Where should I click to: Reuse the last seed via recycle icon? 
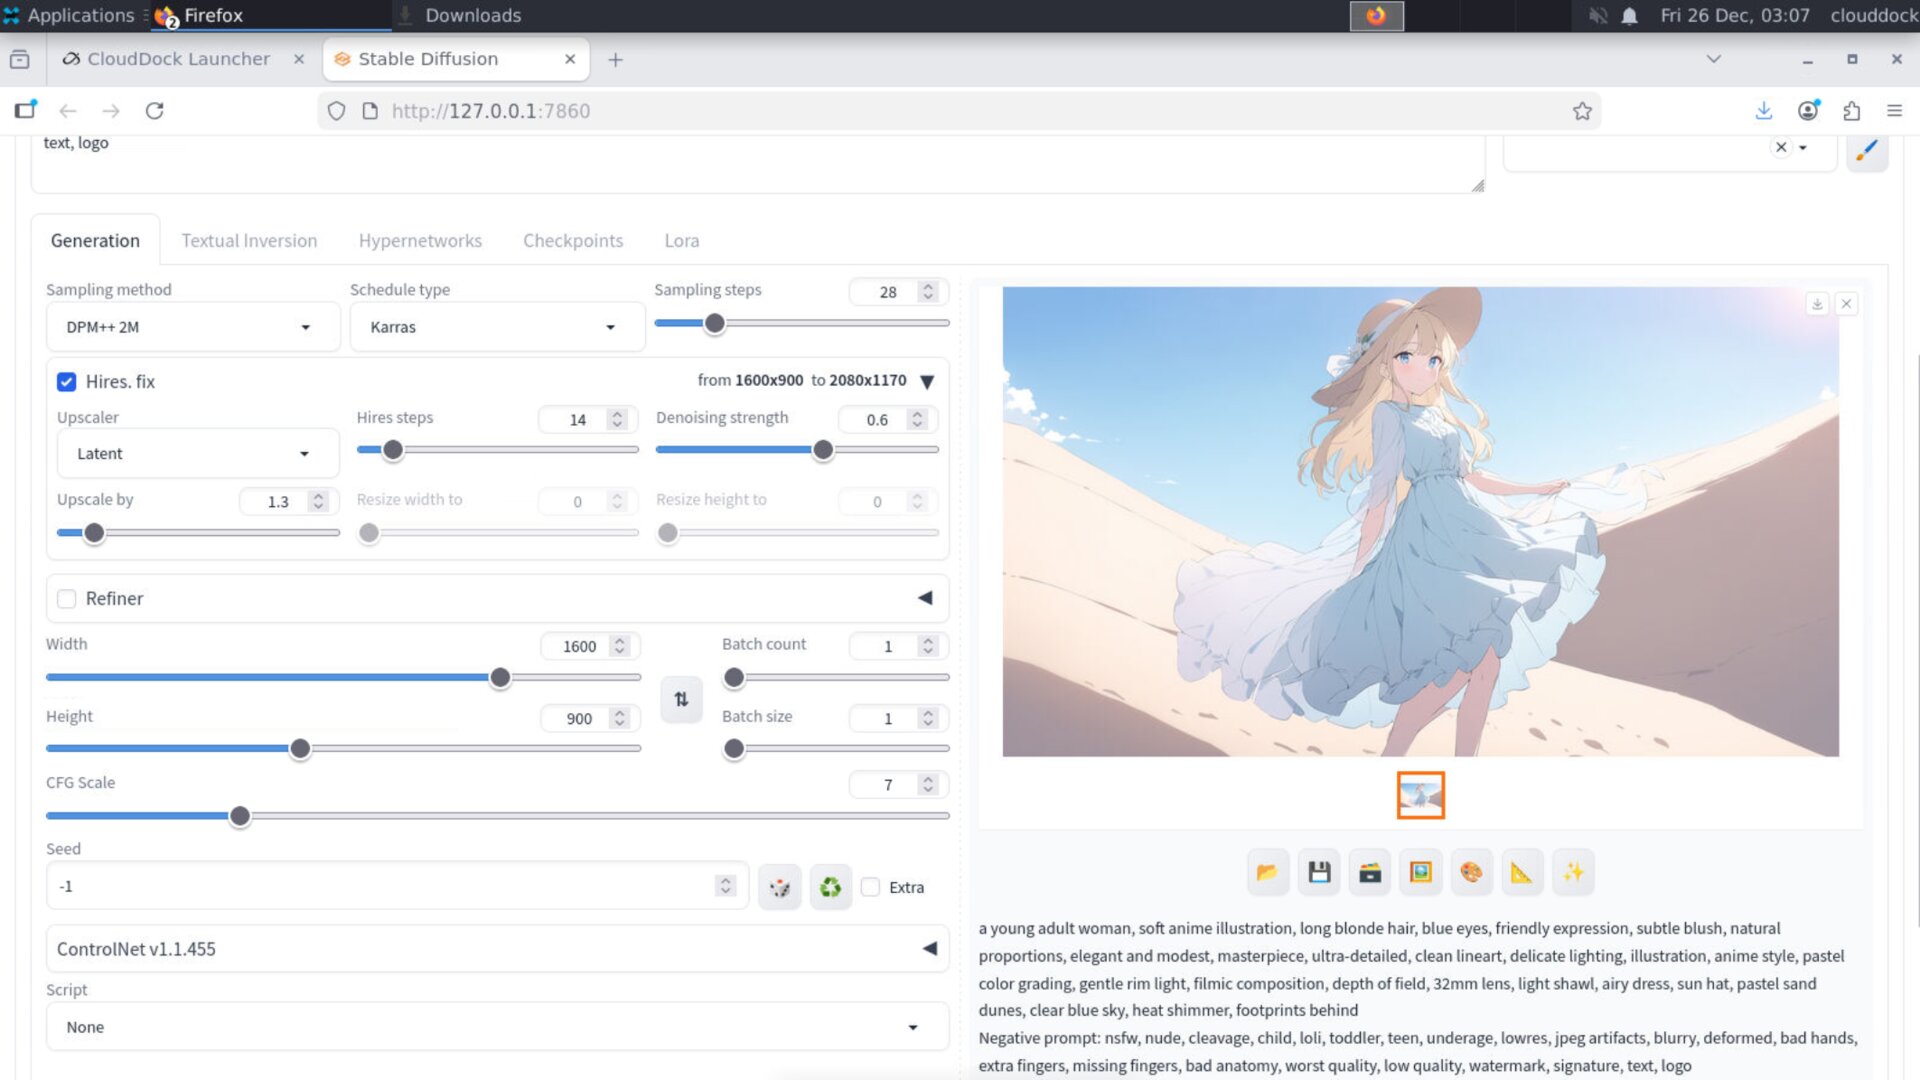[x=830, y=886]
